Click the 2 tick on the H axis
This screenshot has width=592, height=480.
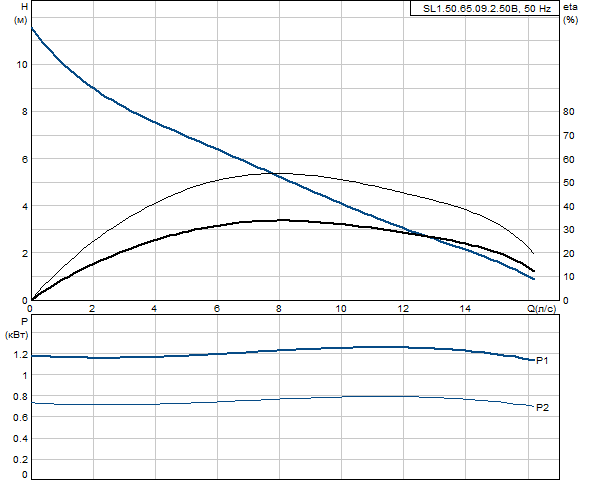[25, 254]
